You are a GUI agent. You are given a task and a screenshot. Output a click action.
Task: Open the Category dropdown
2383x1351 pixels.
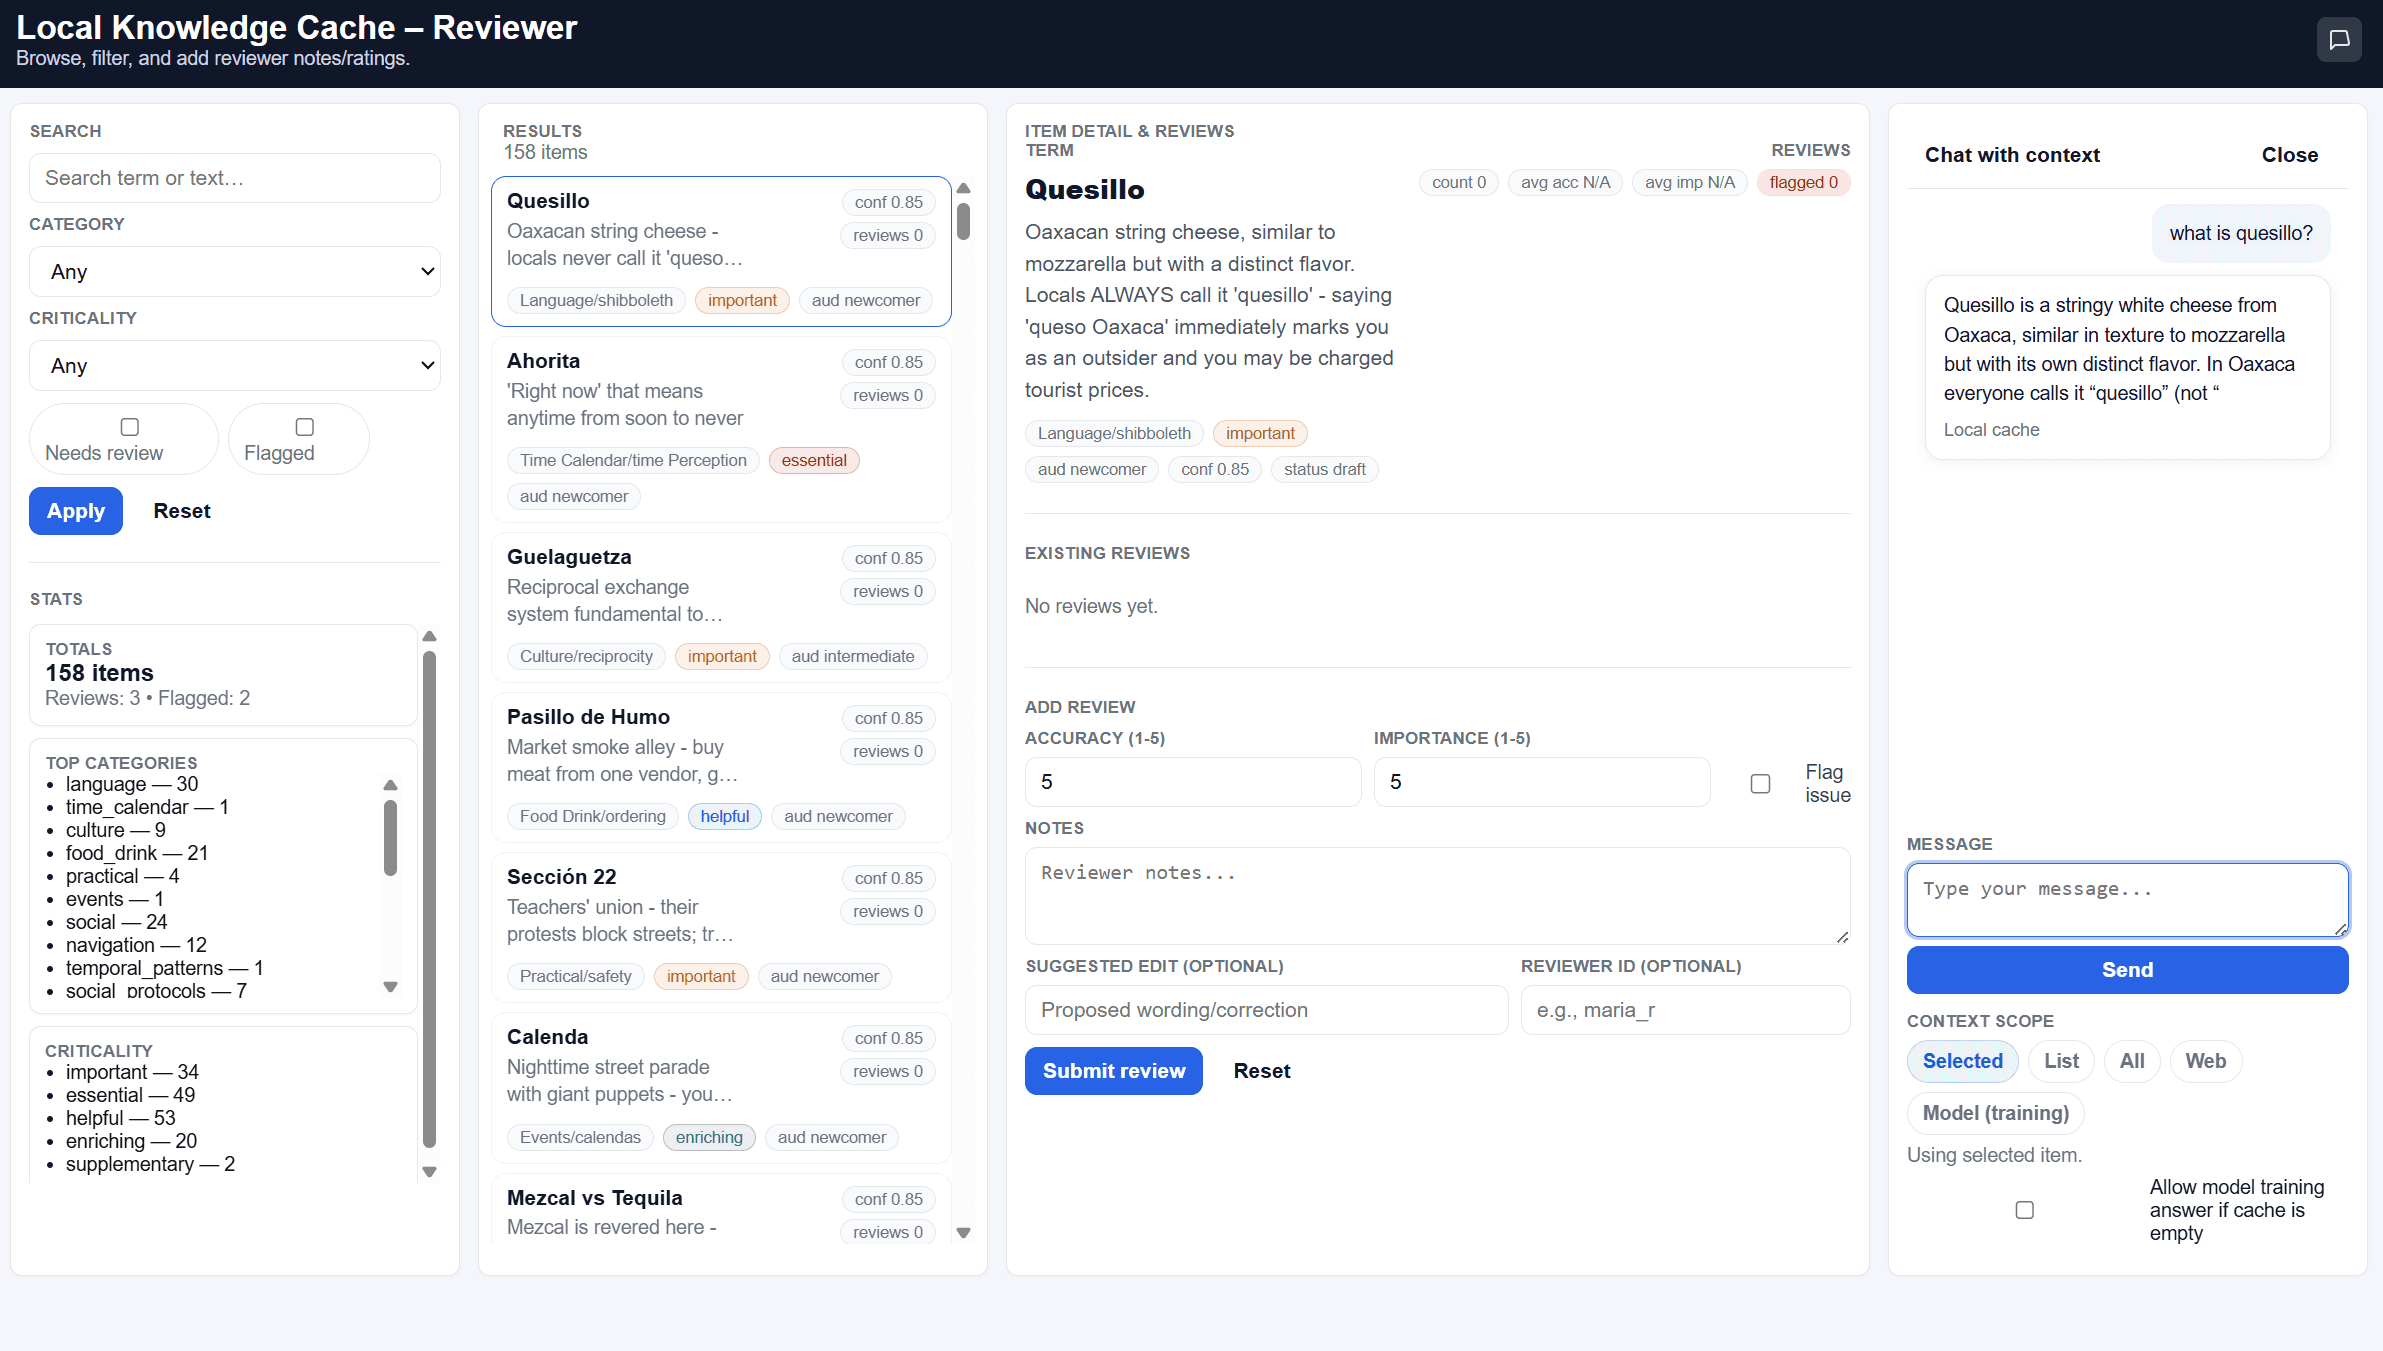(234, 270)
